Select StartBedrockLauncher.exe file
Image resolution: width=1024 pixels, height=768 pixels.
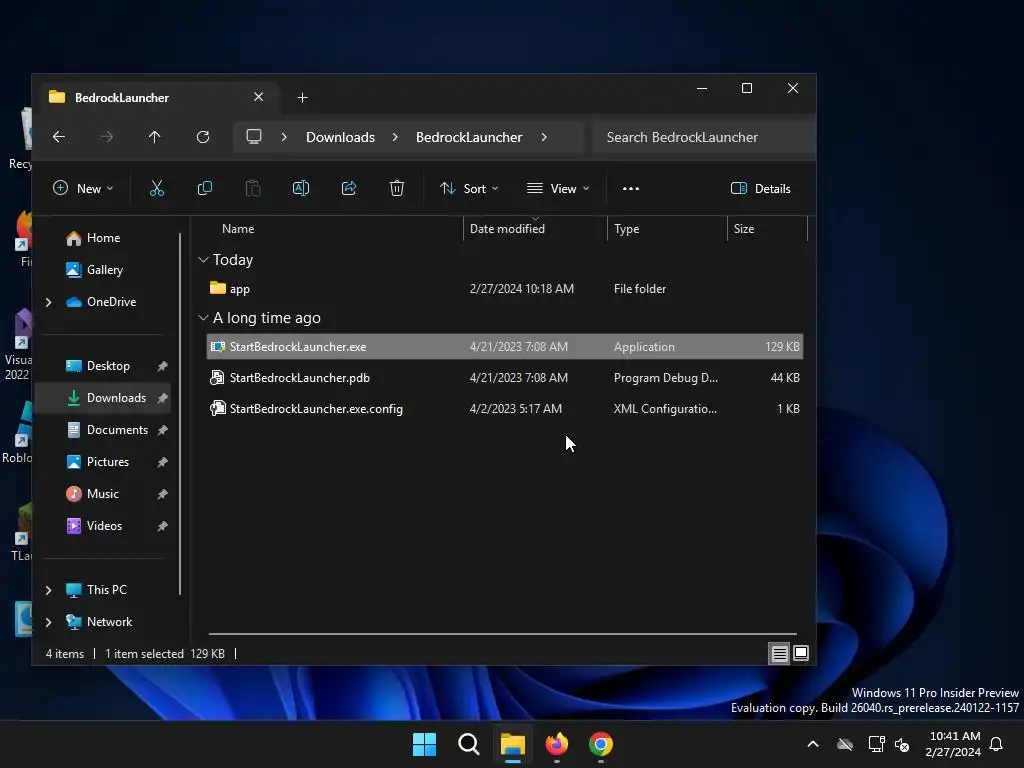(x=504, y=347)
